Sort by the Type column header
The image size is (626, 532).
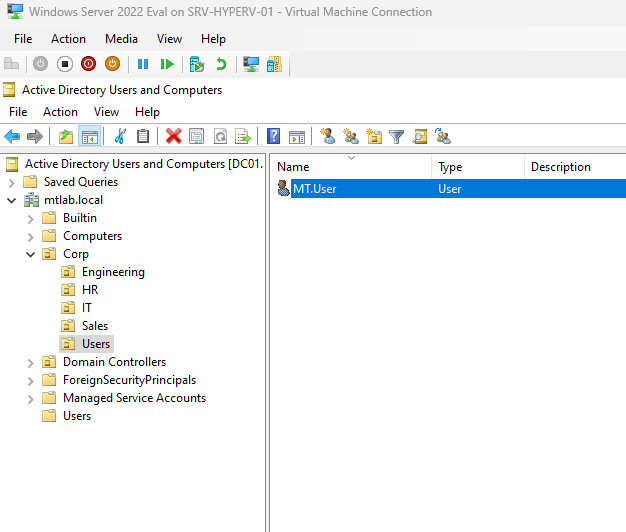click(478, 166)
